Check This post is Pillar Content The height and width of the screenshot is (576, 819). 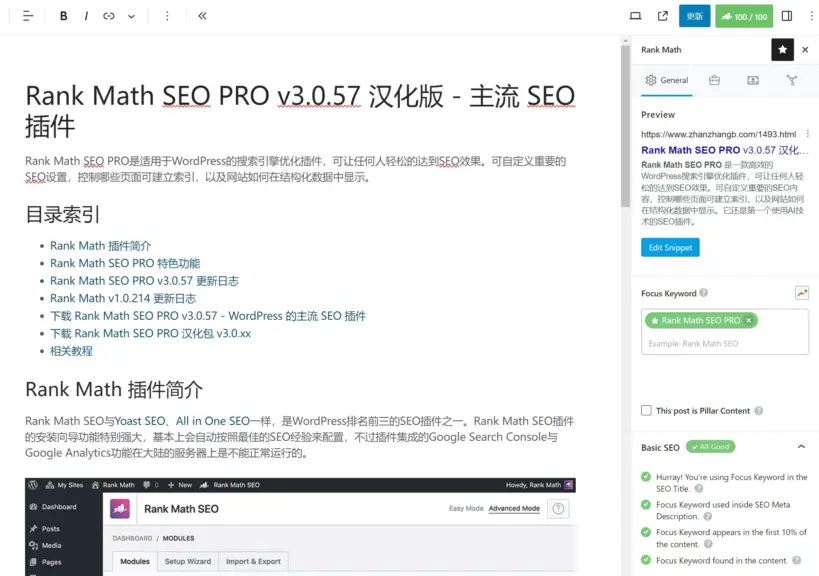tap(647, 410)
